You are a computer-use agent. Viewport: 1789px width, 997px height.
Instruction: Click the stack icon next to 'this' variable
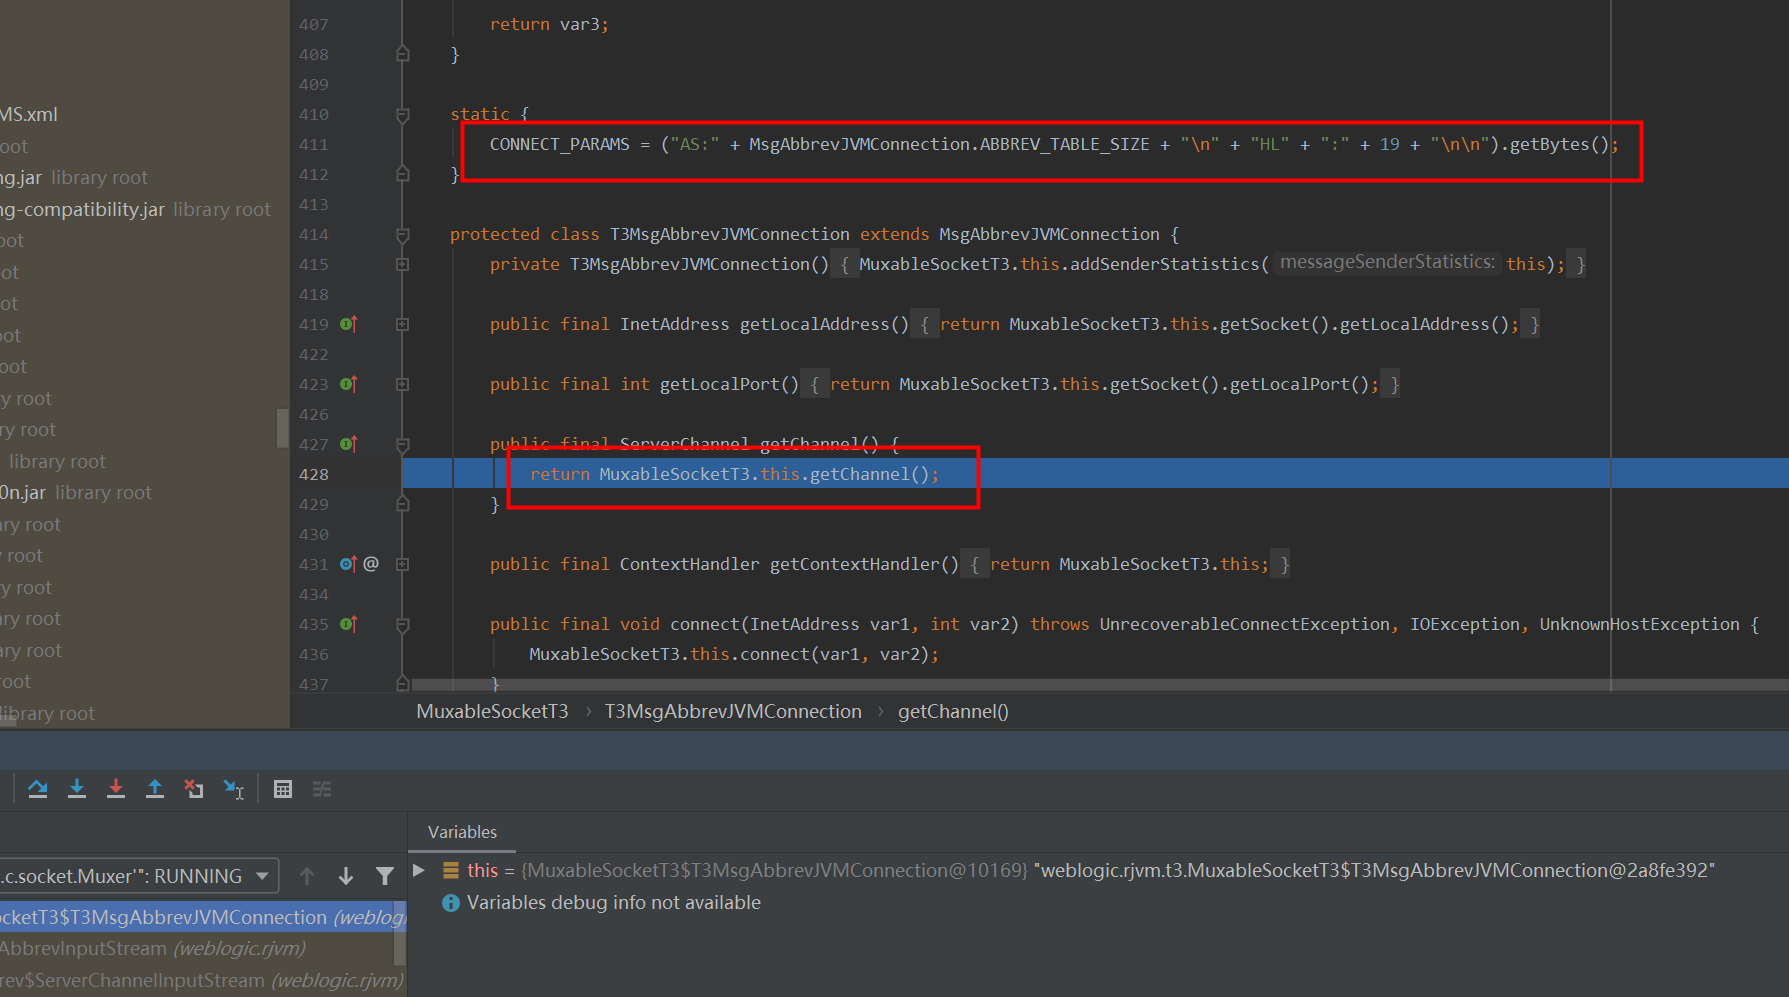[451, 870]
